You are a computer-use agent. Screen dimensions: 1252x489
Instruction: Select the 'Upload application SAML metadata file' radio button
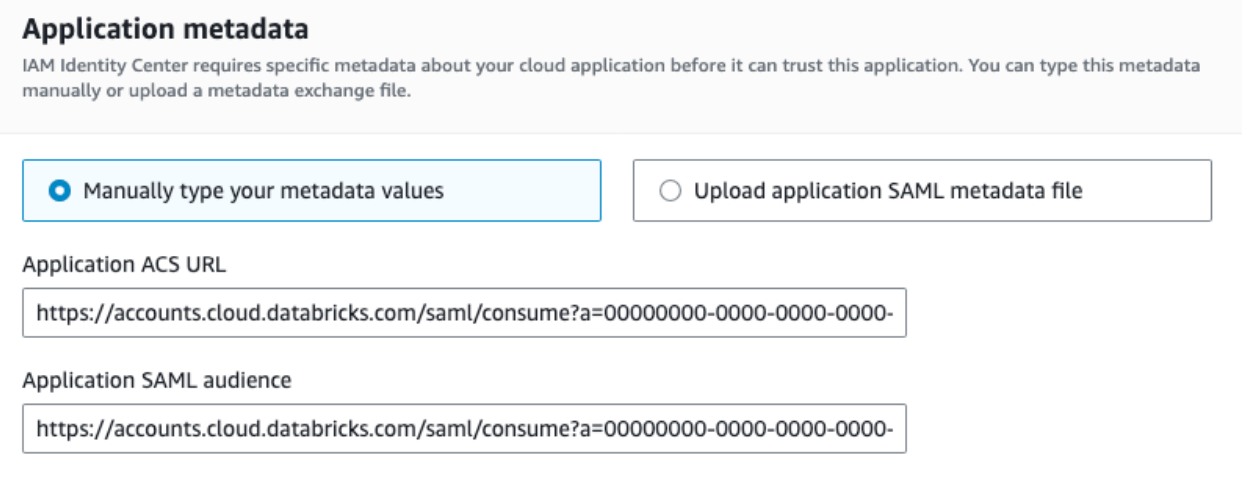670,191
